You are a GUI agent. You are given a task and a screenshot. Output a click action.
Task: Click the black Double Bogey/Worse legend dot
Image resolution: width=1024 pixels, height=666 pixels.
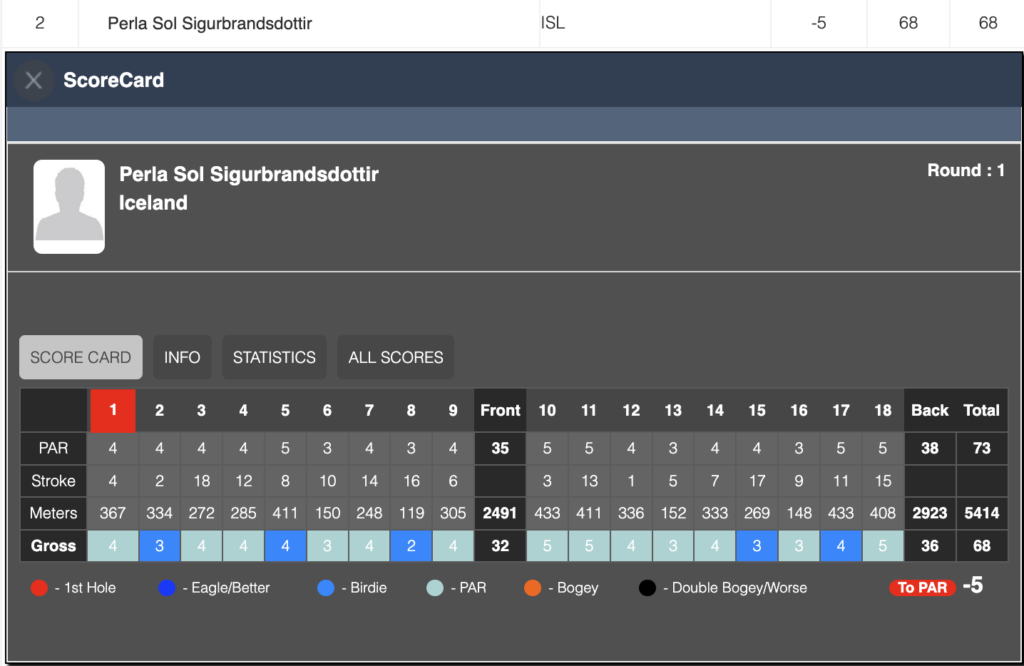pos(647,588)
